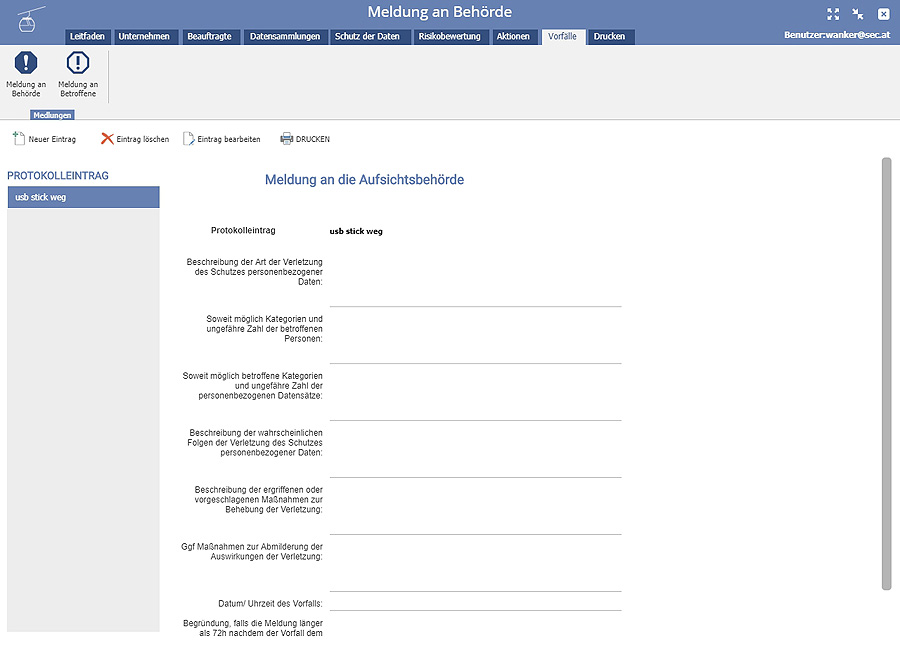The width and height of the screenshot is (900, 648).
Task: Expand window to fullscreen icon
Action: click(x=833, y=14)
